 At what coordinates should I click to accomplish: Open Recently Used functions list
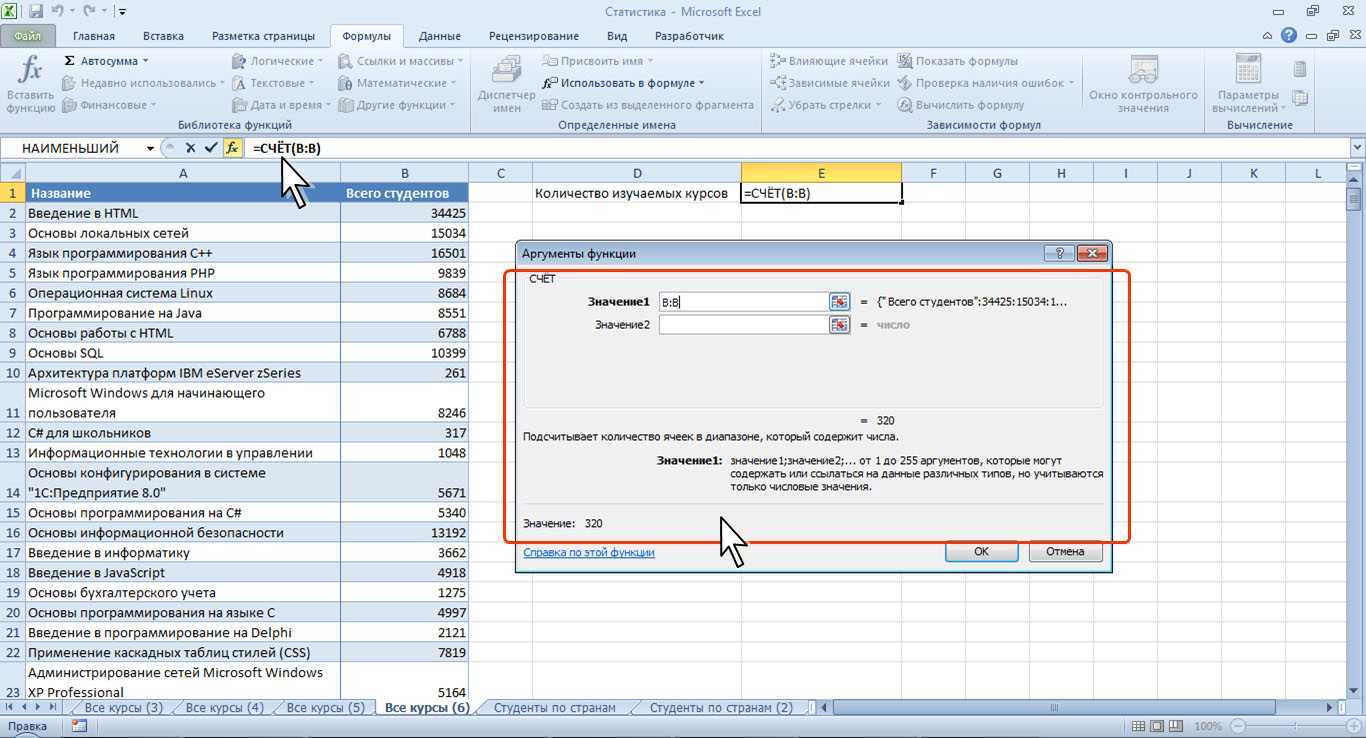[142, 83]
